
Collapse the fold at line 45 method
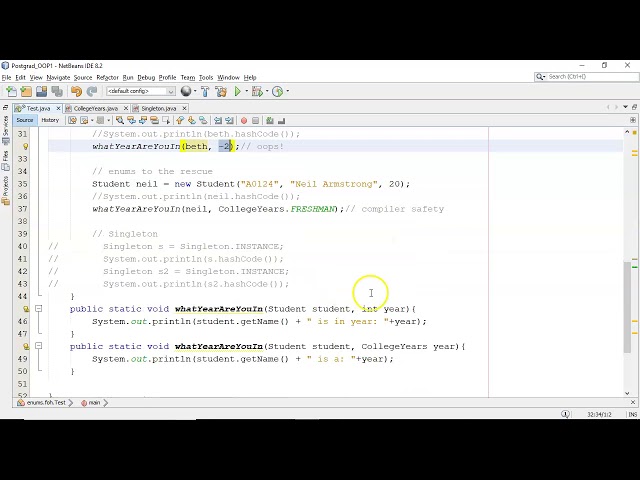click(39, 309)
